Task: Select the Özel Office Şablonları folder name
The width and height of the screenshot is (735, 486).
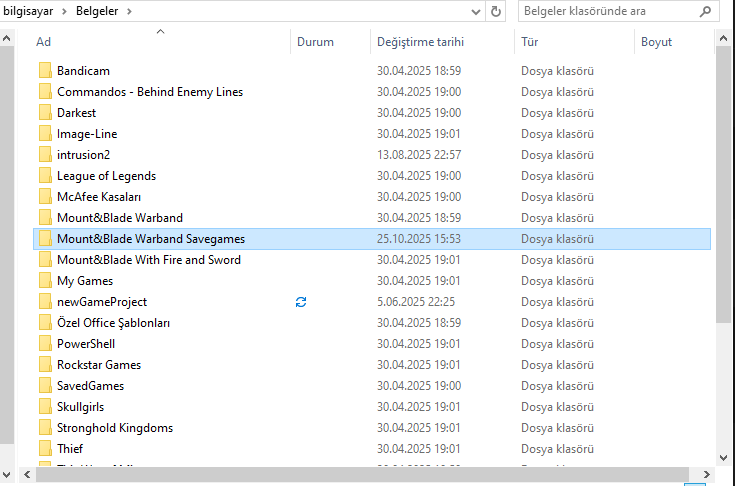Action: click(113, 323)
